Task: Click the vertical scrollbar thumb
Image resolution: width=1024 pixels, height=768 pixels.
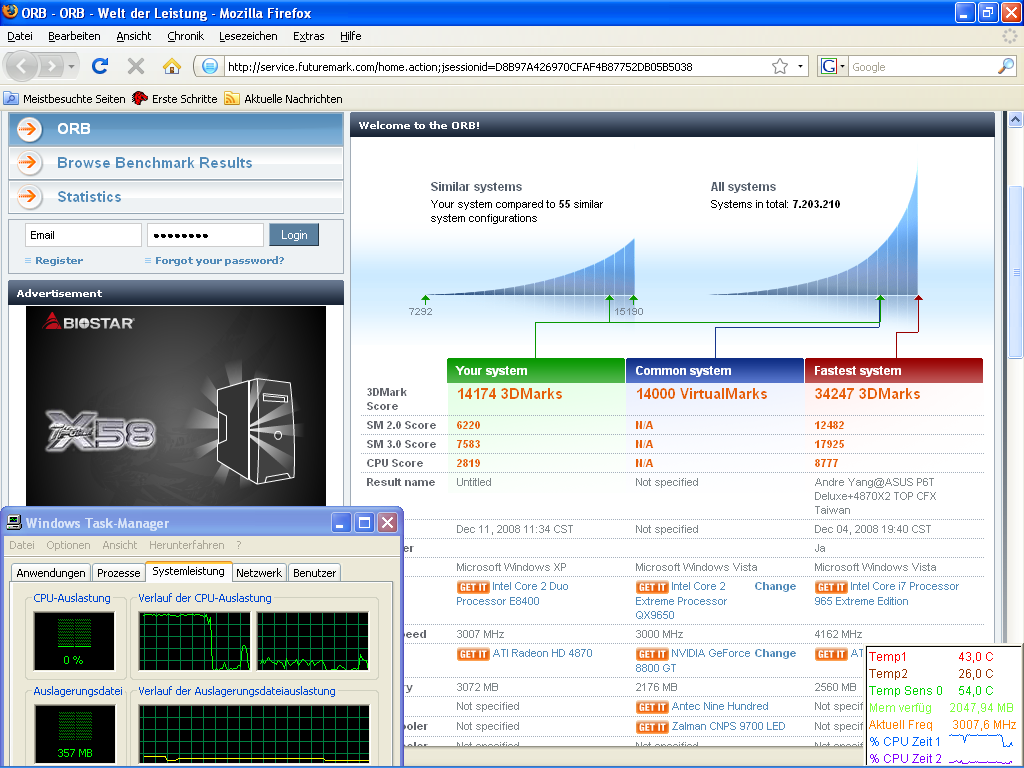Action: pos(1016,270)
